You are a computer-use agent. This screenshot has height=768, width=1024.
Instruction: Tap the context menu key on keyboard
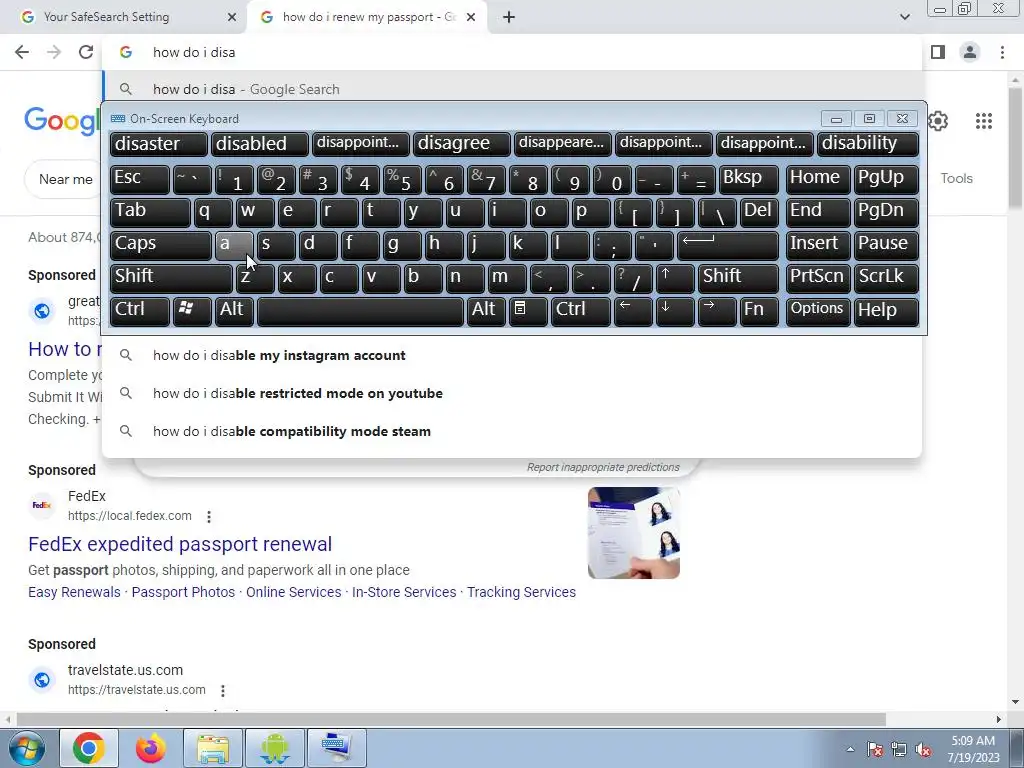coord(528,311)
